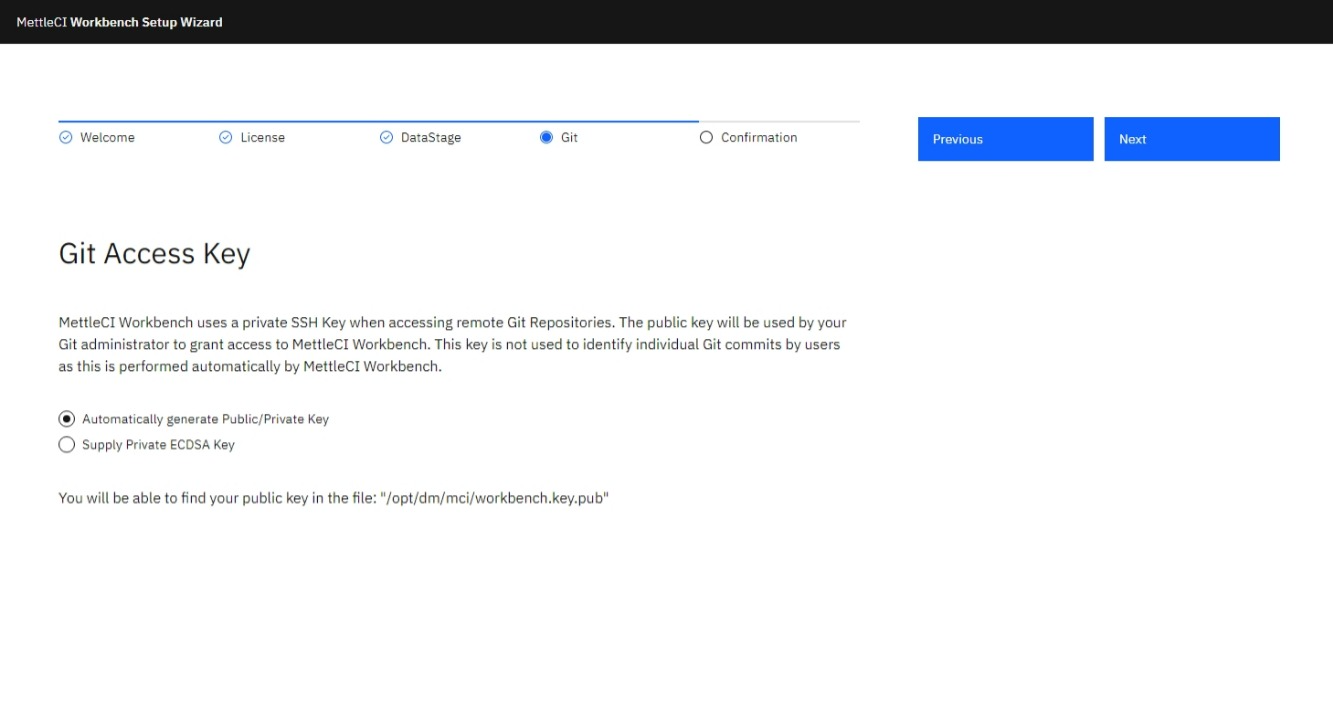
Task: Select the Supply Private ECDSA Key radio button
Action: [x=67, y=445]
